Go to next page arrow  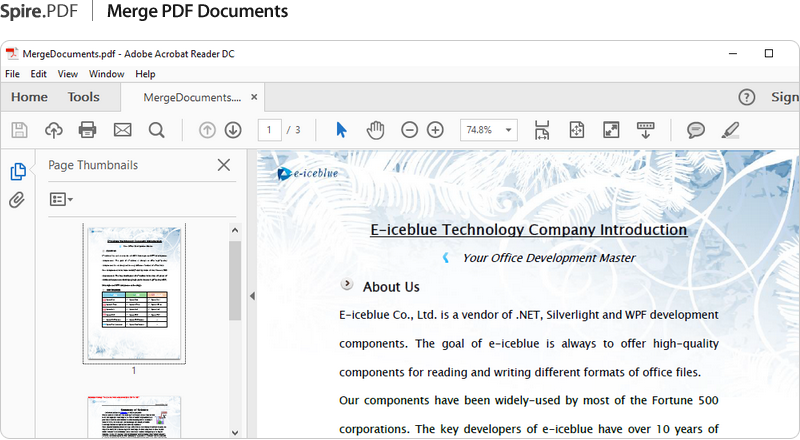[233, 130]
